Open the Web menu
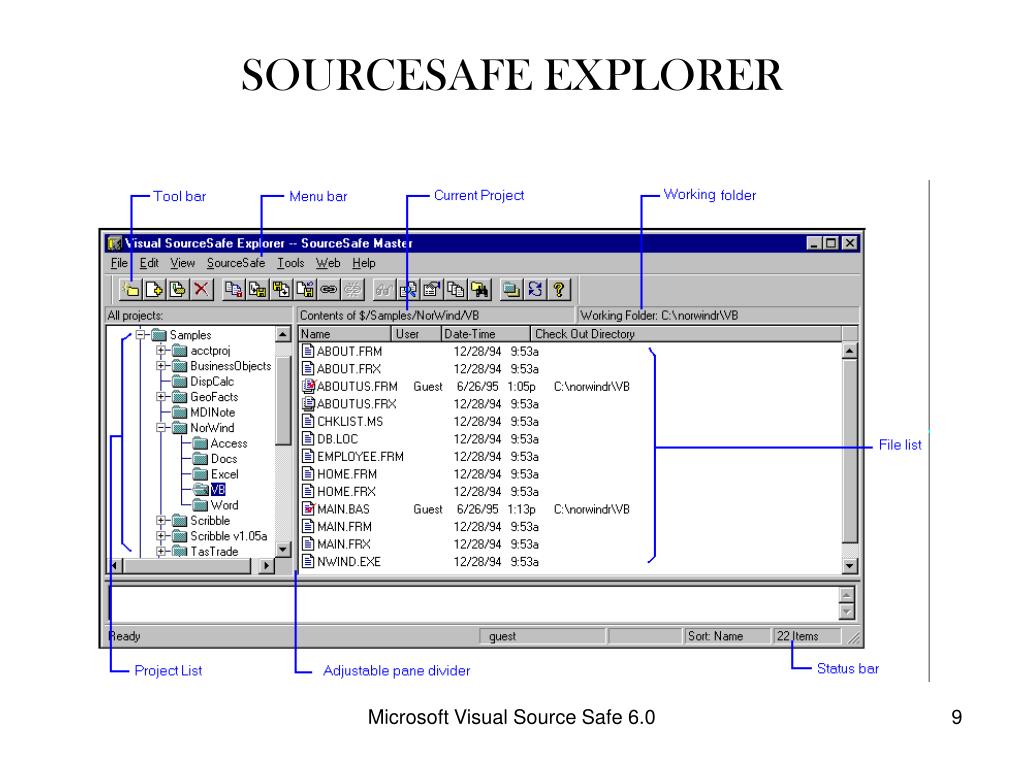 coord(328,263)
